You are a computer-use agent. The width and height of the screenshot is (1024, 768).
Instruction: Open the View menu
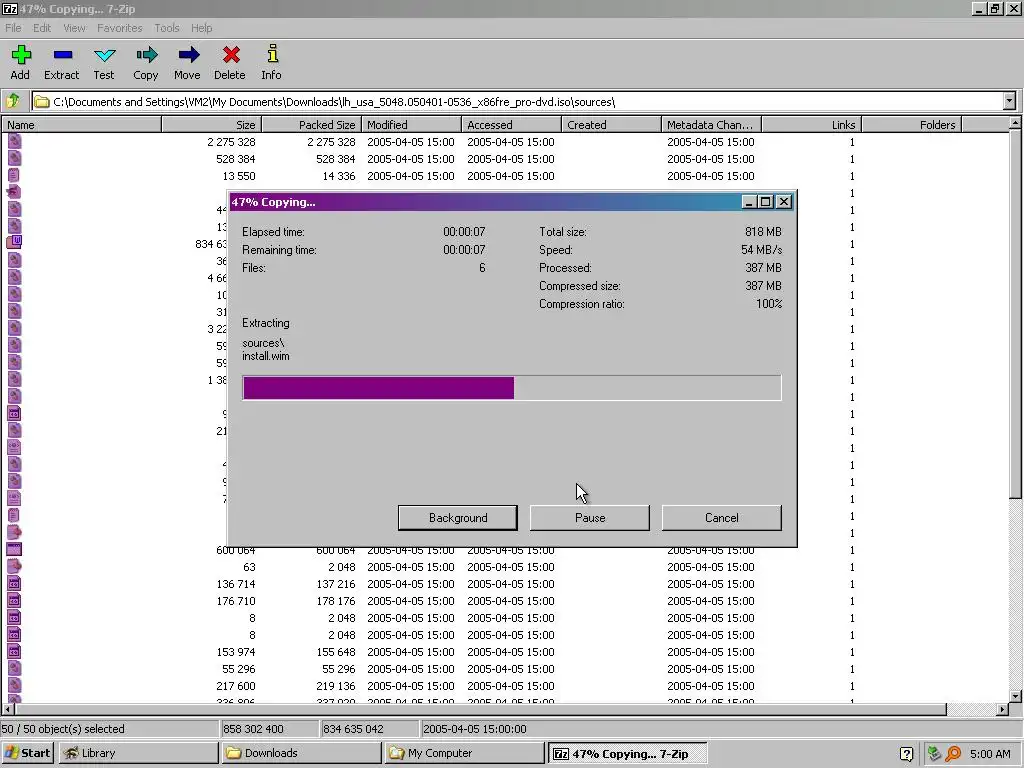click(74, 28)
